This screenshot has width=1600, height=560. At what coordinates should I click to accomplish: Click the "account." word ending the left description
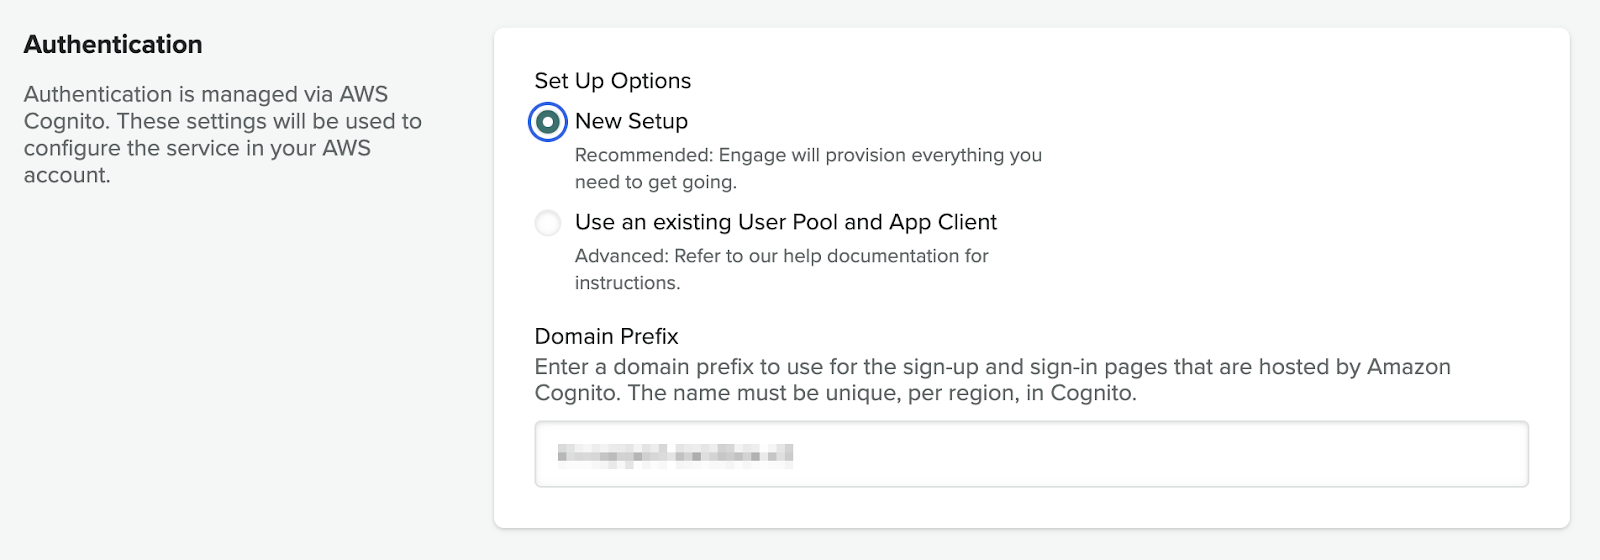pyautogui.click(x=67, y=175)
